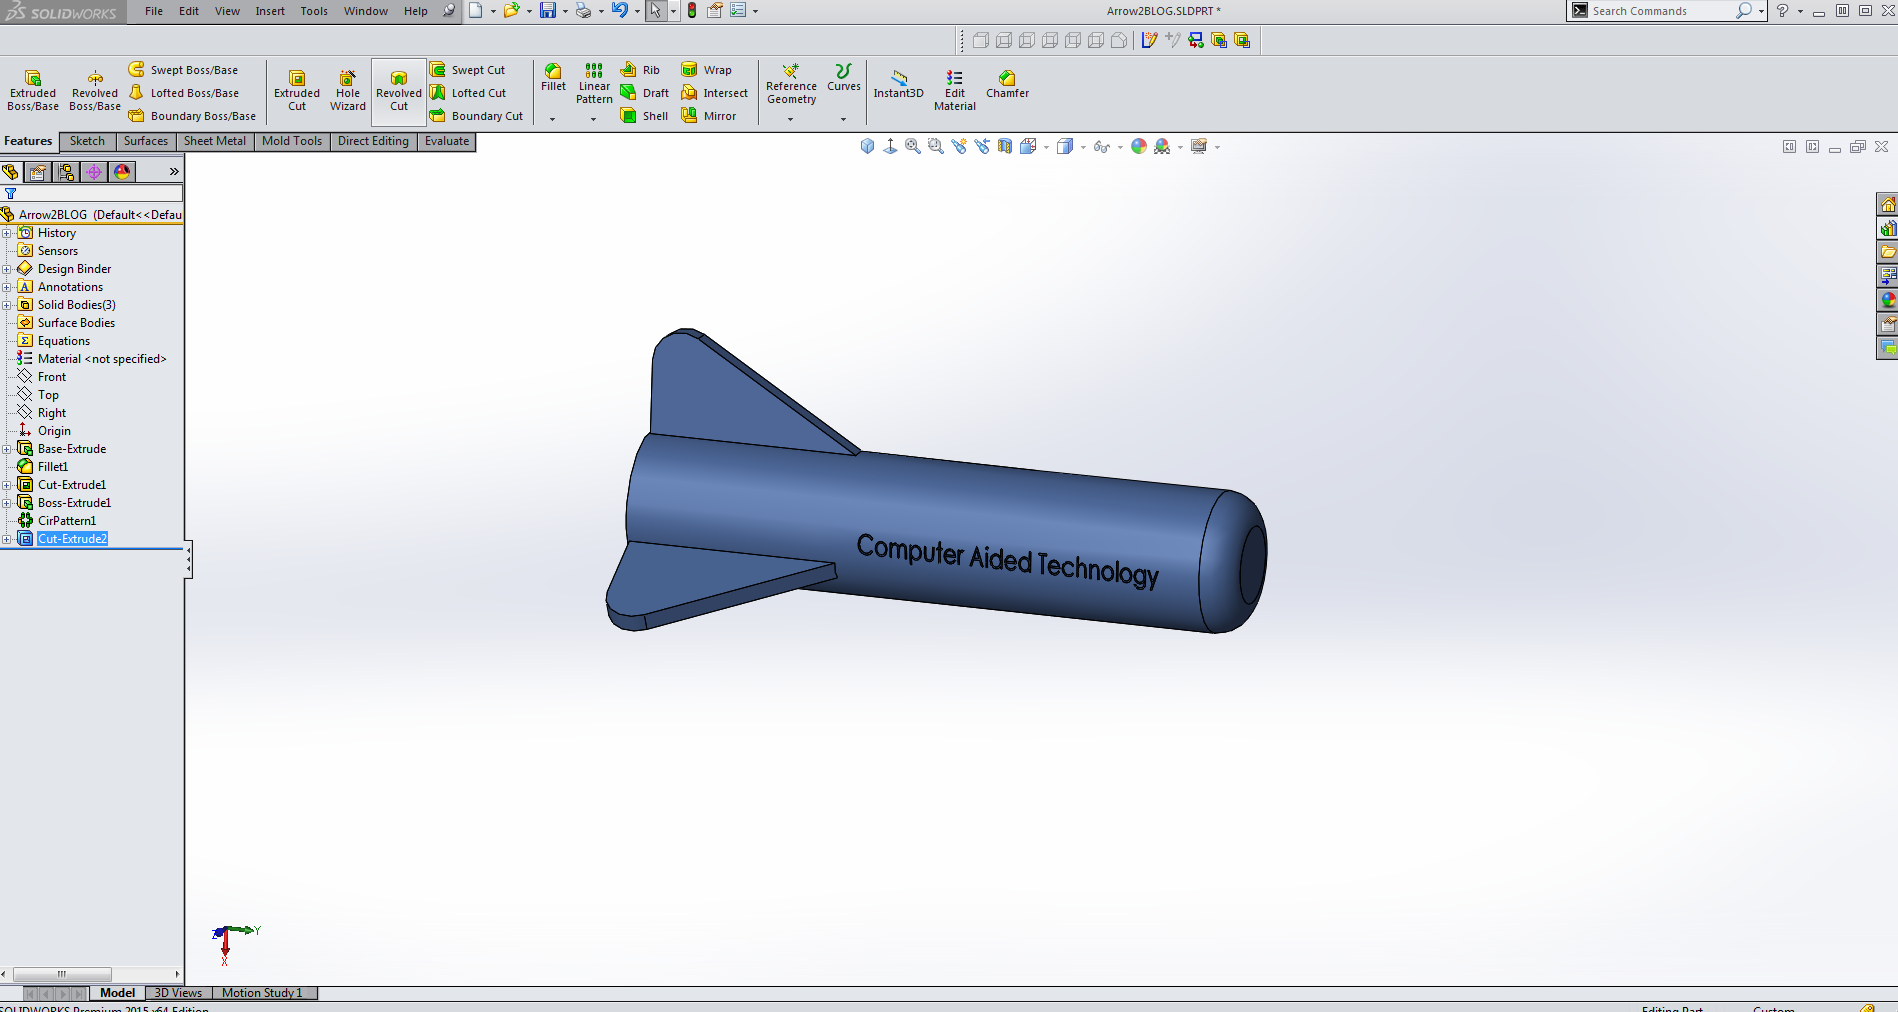Click the Chamfer tool icon
The width and height of the screenshot is (1898, 1012).
point(1007,83)
